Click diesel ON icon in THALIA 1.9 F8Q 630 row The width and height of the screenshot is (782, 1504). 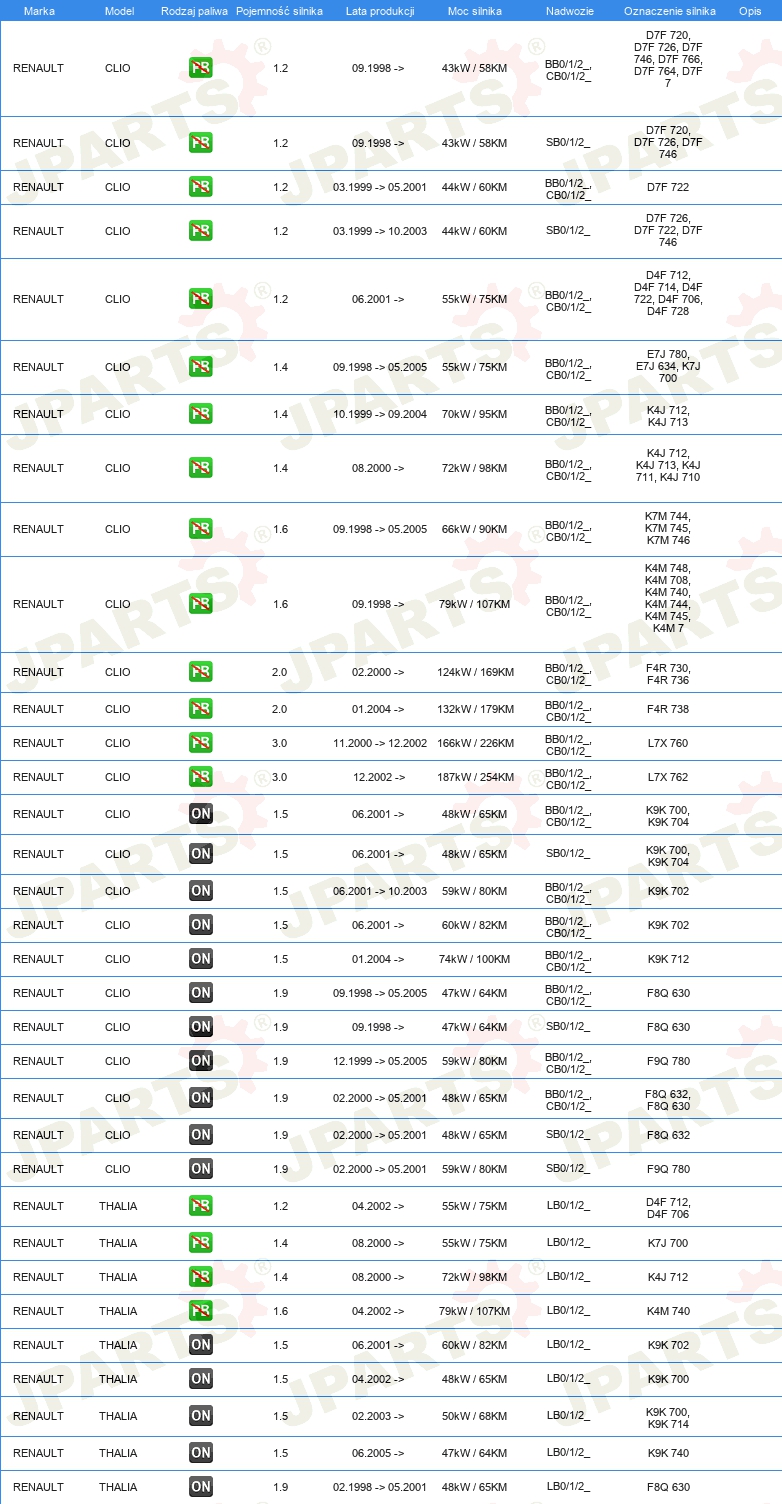[201, 1487]
